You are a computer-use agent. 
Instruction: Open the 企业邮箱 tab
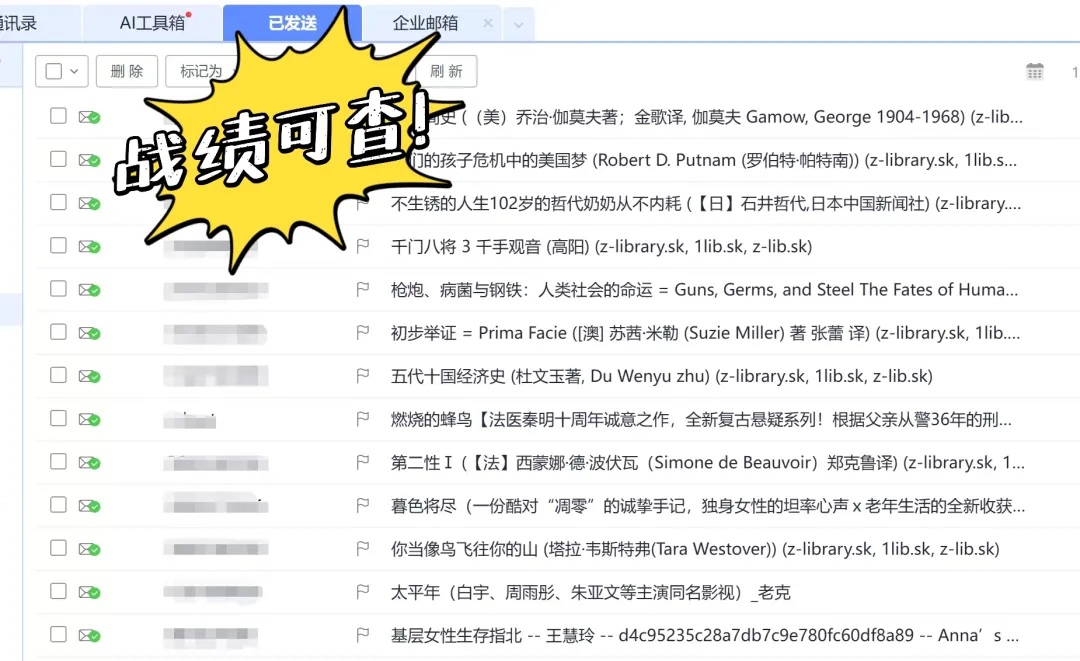[x=425, y=23]
